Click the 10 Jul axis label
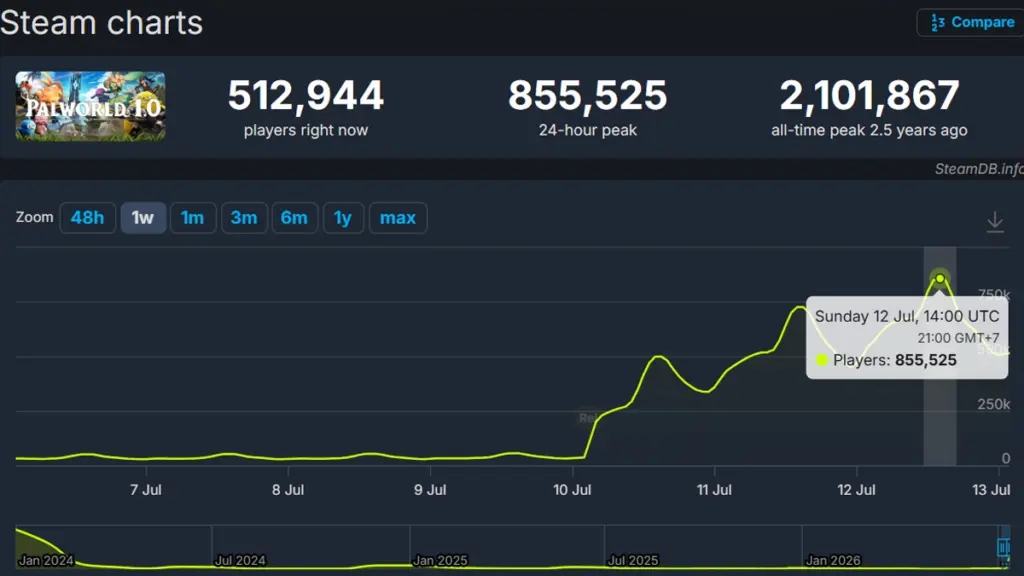Viewport: 1024px width, 576px height. click(572, 490)
